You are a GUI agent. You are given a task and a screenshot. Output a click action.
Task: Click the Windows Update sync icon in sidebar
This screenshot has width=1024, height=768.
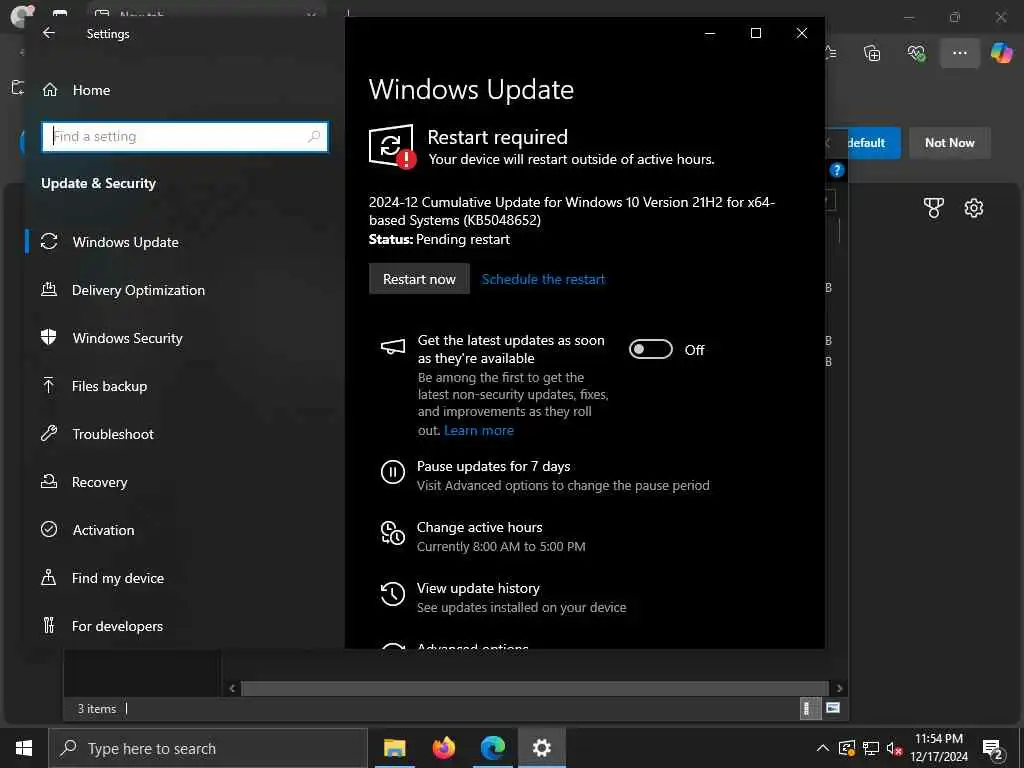point(49,241)
